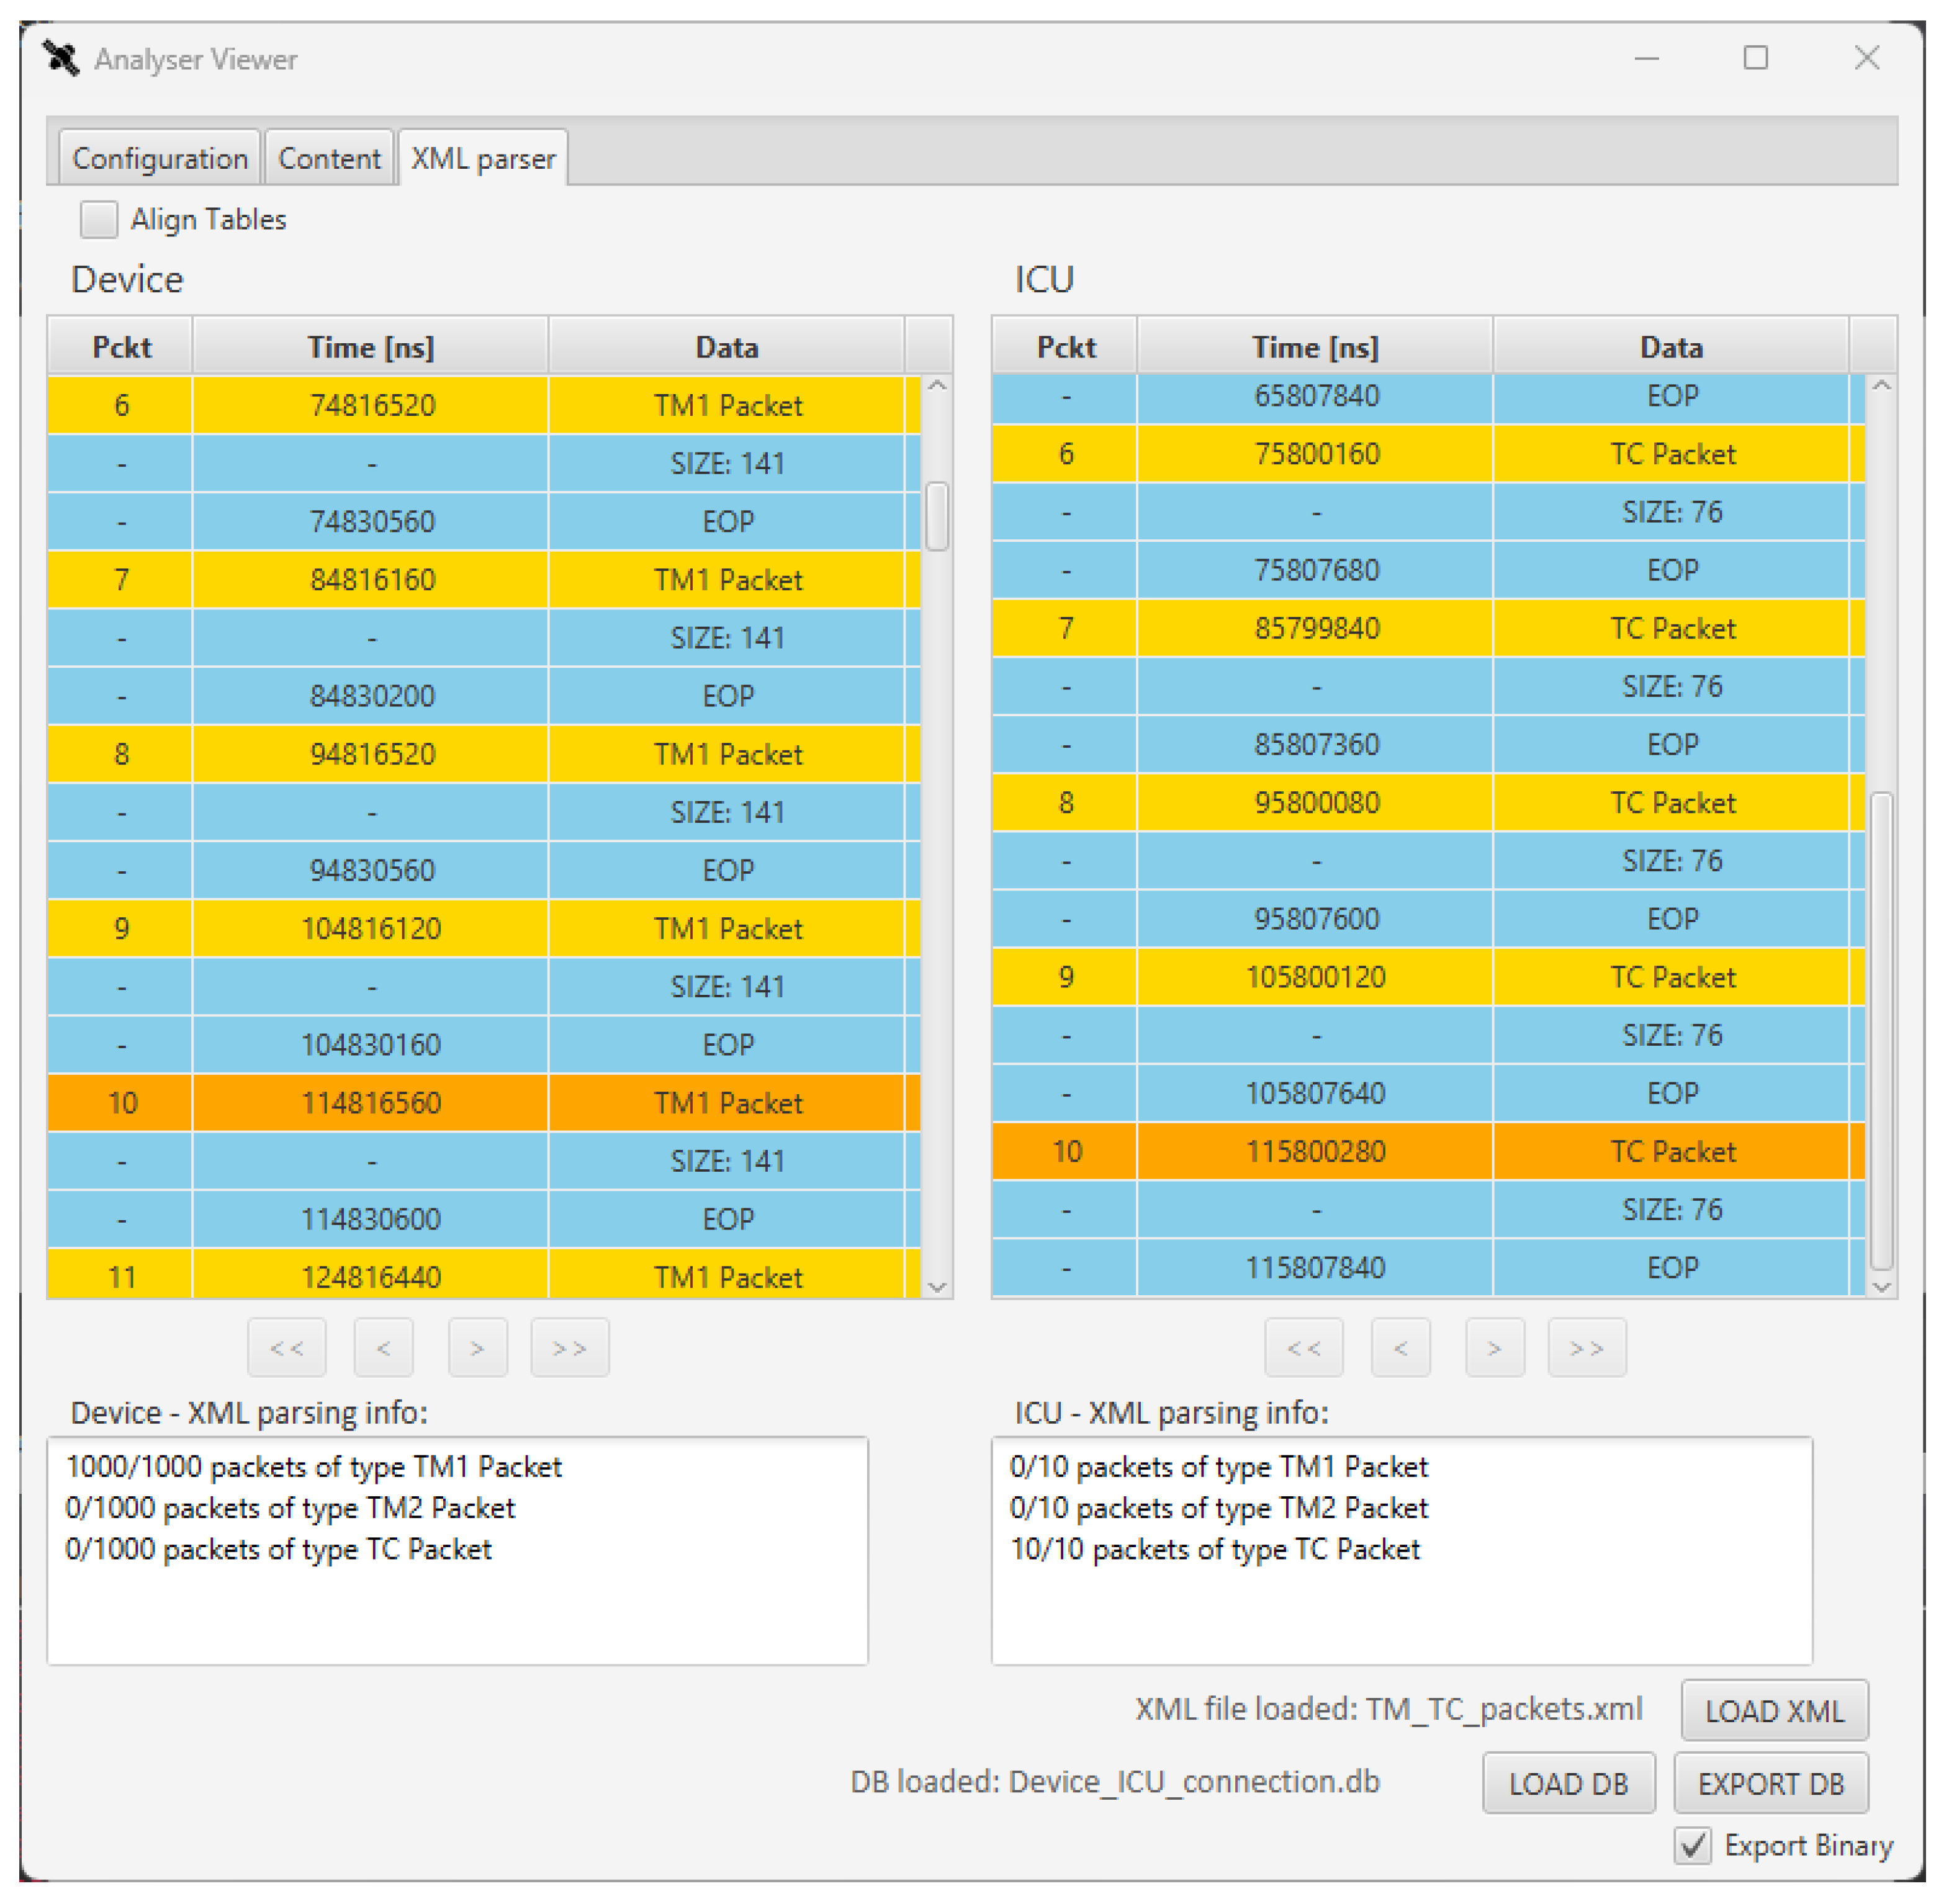
Task: Go to next page in ICU table
Action: tap(1494, 1348)
